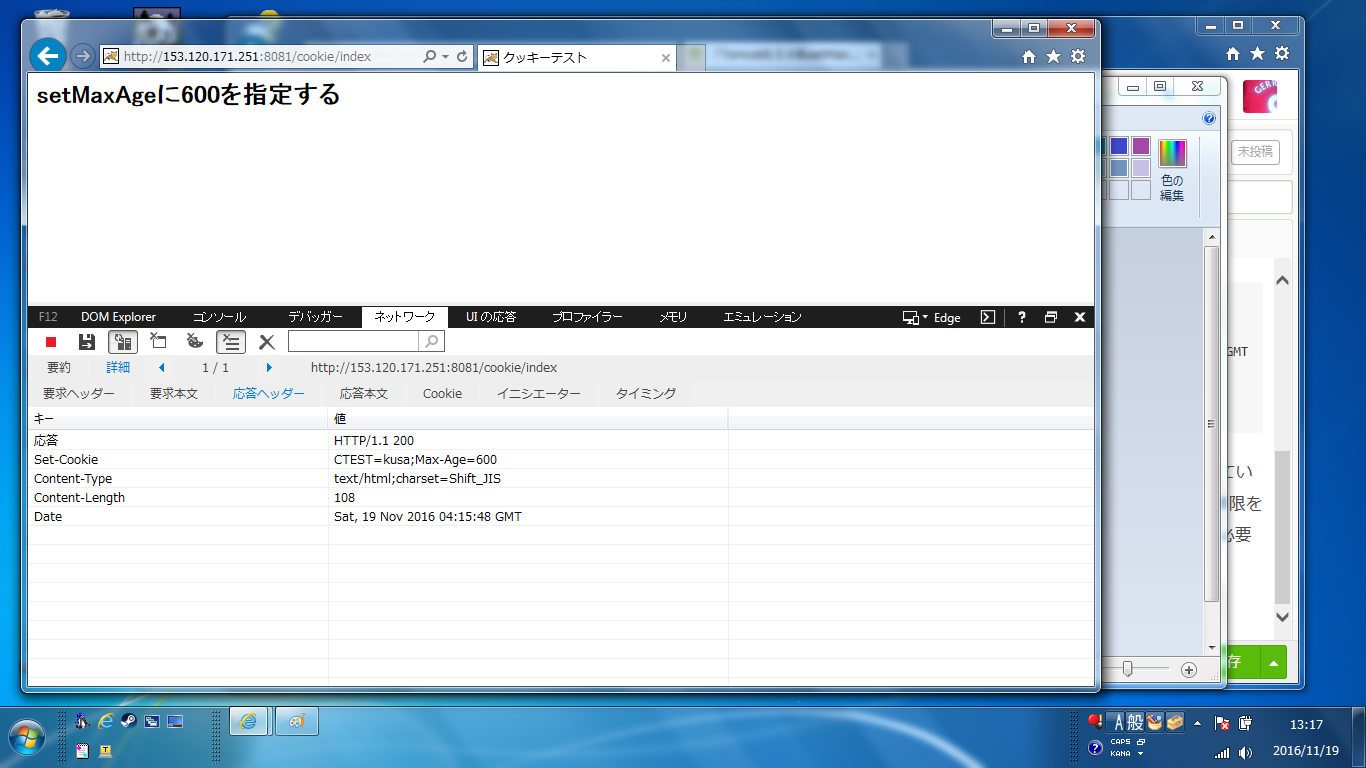Image resolution: width=1366 pixels, height=768 pixels.
Task: Unpin the F12 developer tools window
Action: pos(1050,317)
